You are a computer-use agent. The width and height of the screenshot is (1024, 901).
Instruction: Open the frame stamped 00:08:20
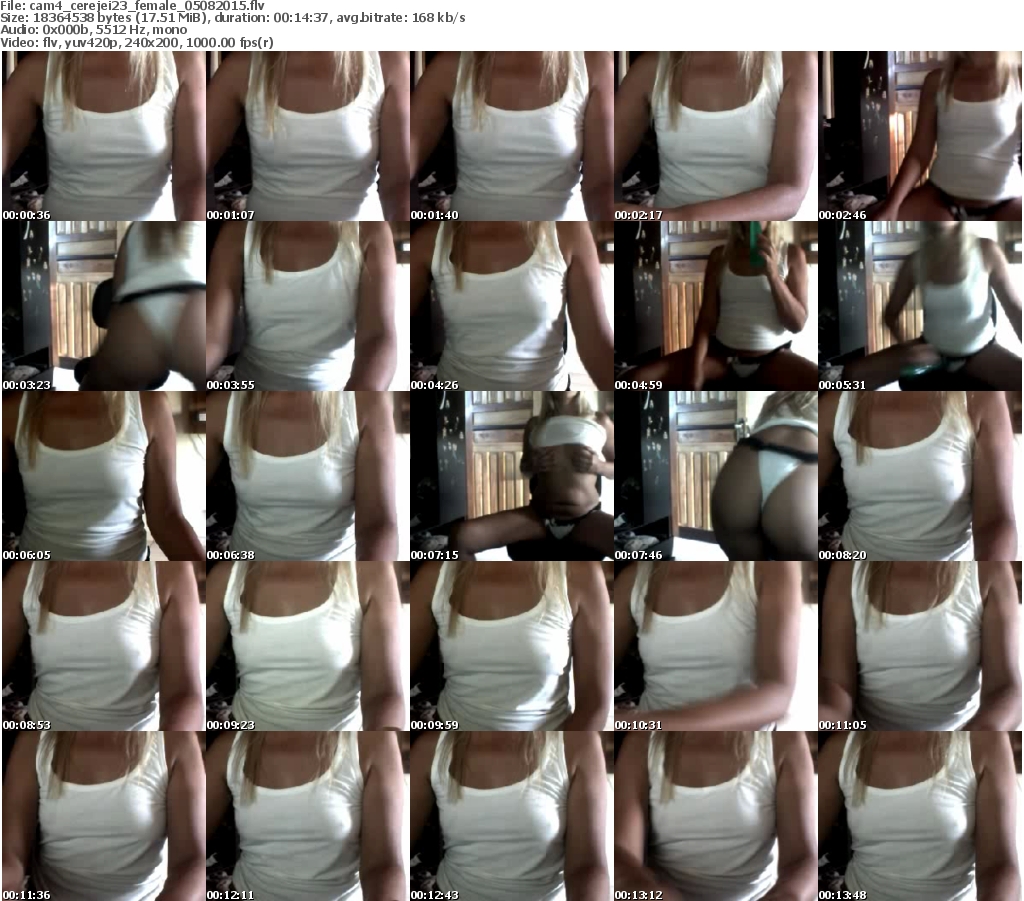tap(920, 476)
